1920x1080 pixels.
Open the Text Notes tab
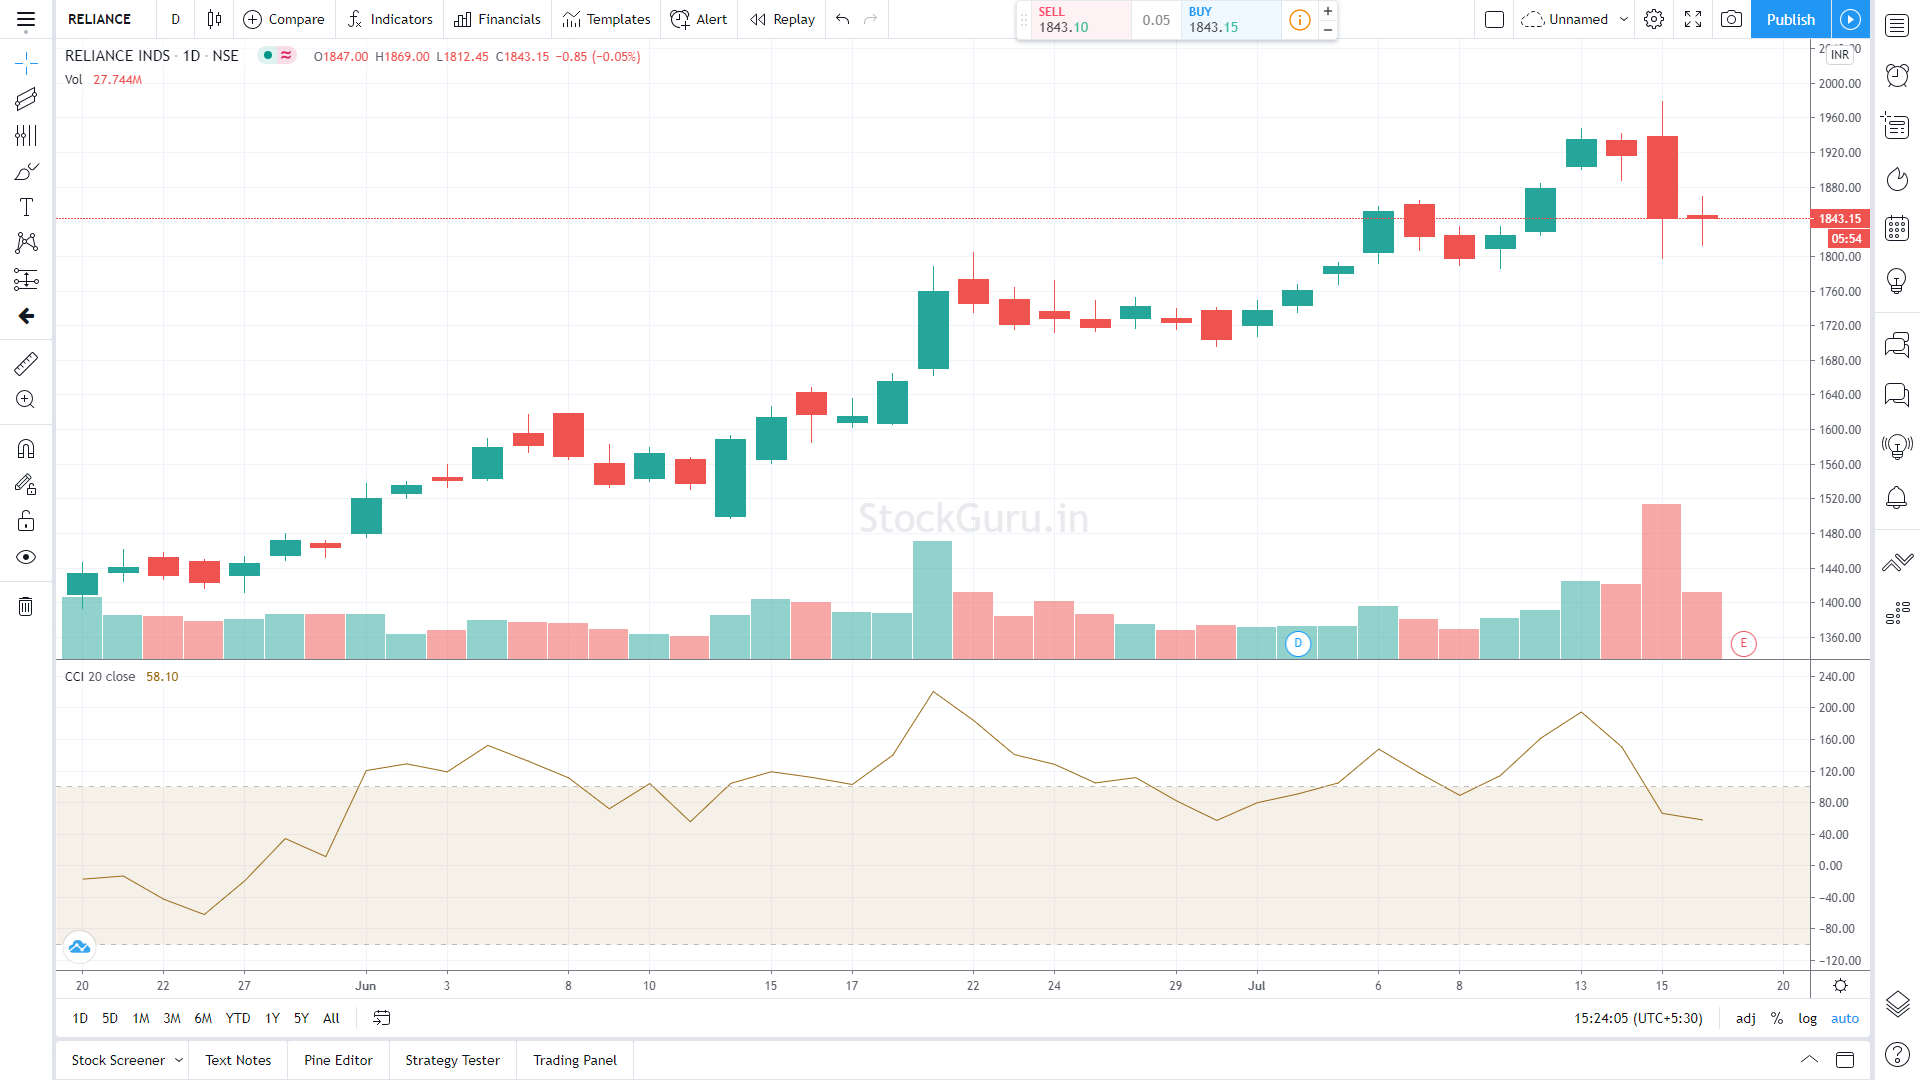238,1060
